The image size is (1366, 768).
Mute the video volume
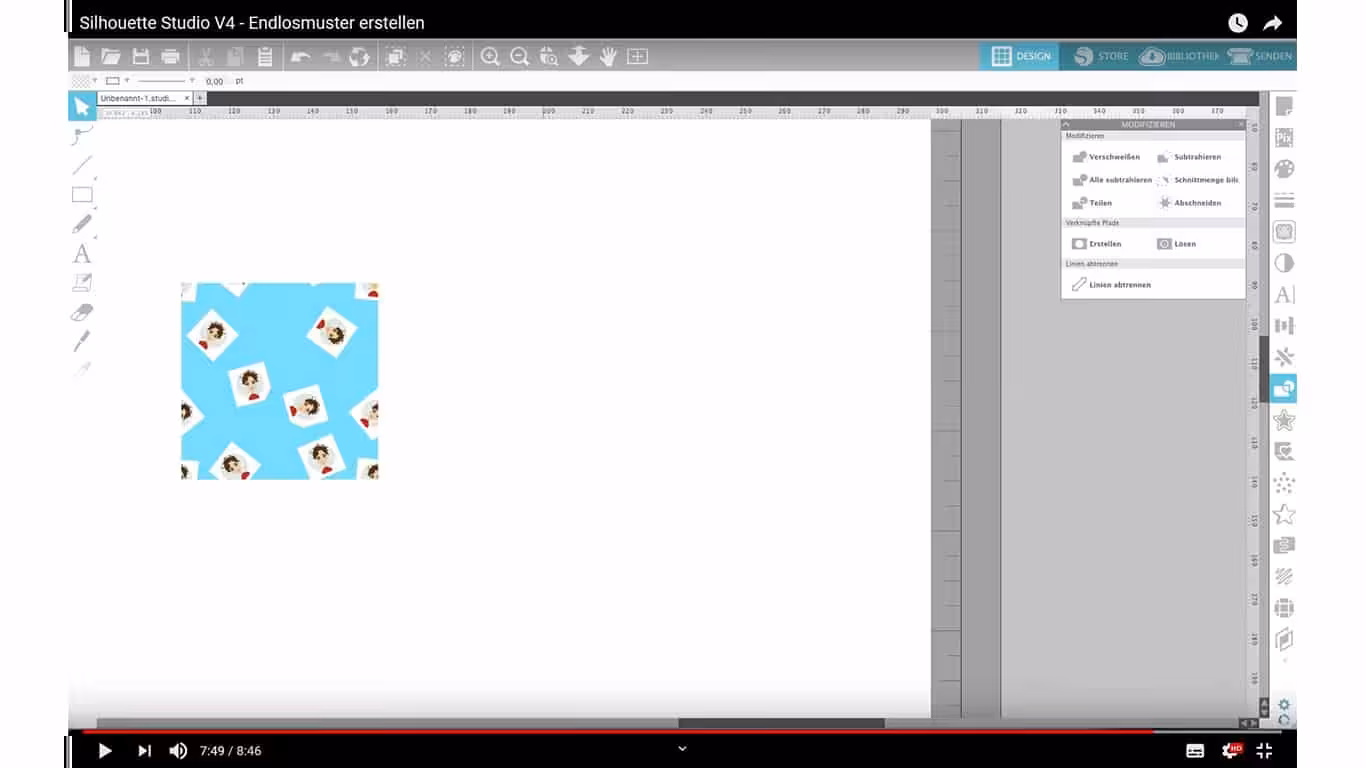pyautogui.click(x=178, y=750)
